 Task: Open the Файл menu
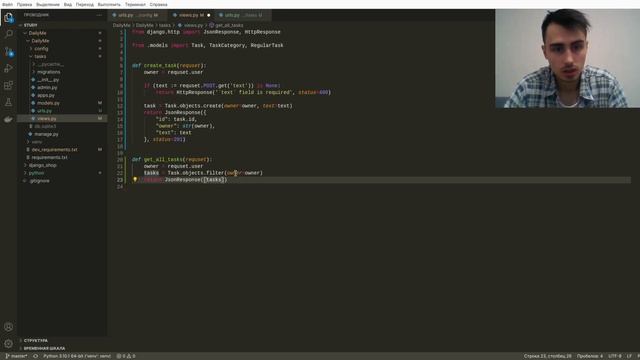7,4
